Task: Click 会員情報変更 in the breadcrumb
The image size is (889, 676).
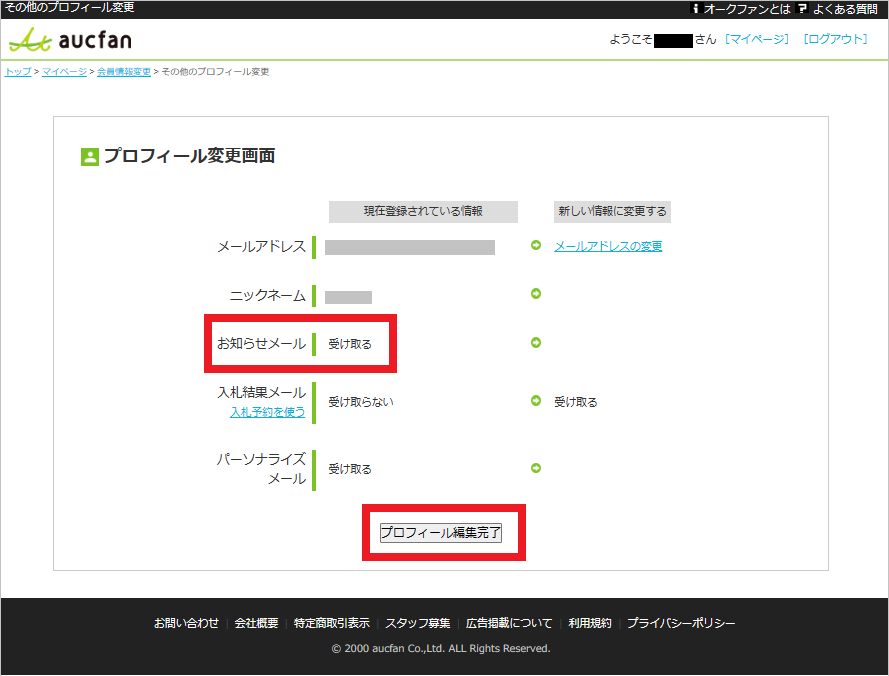Action: click(x=124, y=71)
